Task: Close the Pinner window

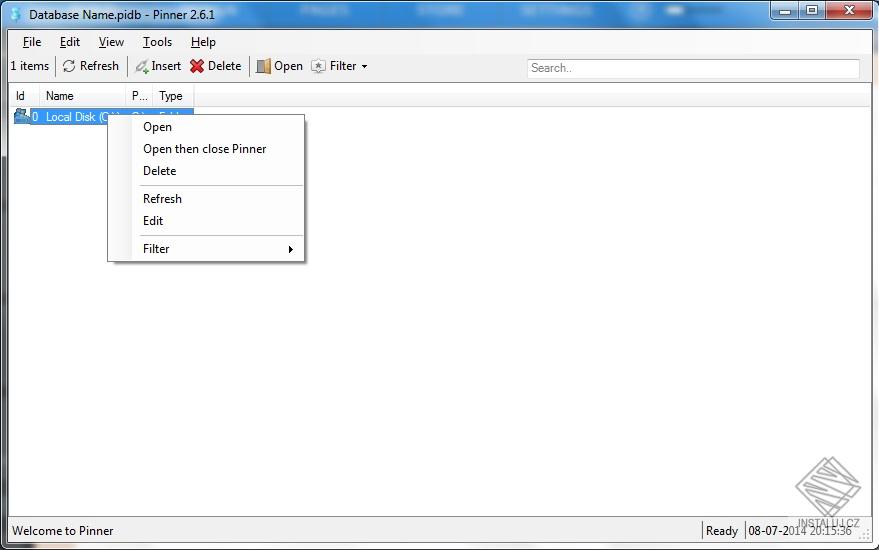Action: click(849, 11)
